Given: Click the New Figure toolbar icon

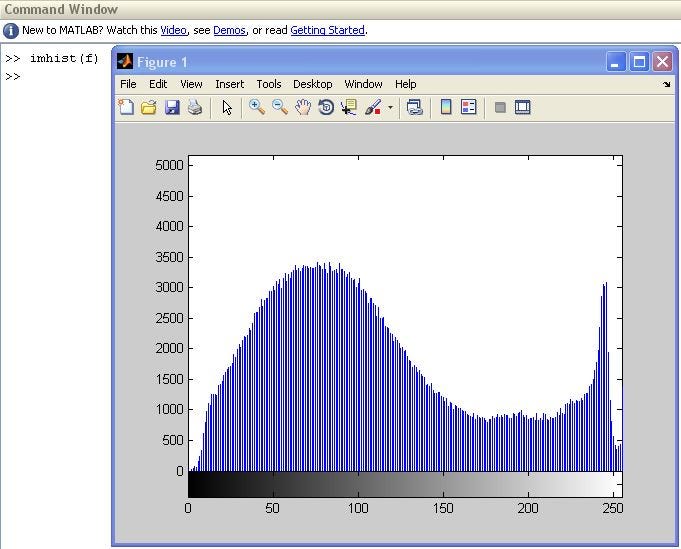Looking at the screenshot, I should pos(126,107).
